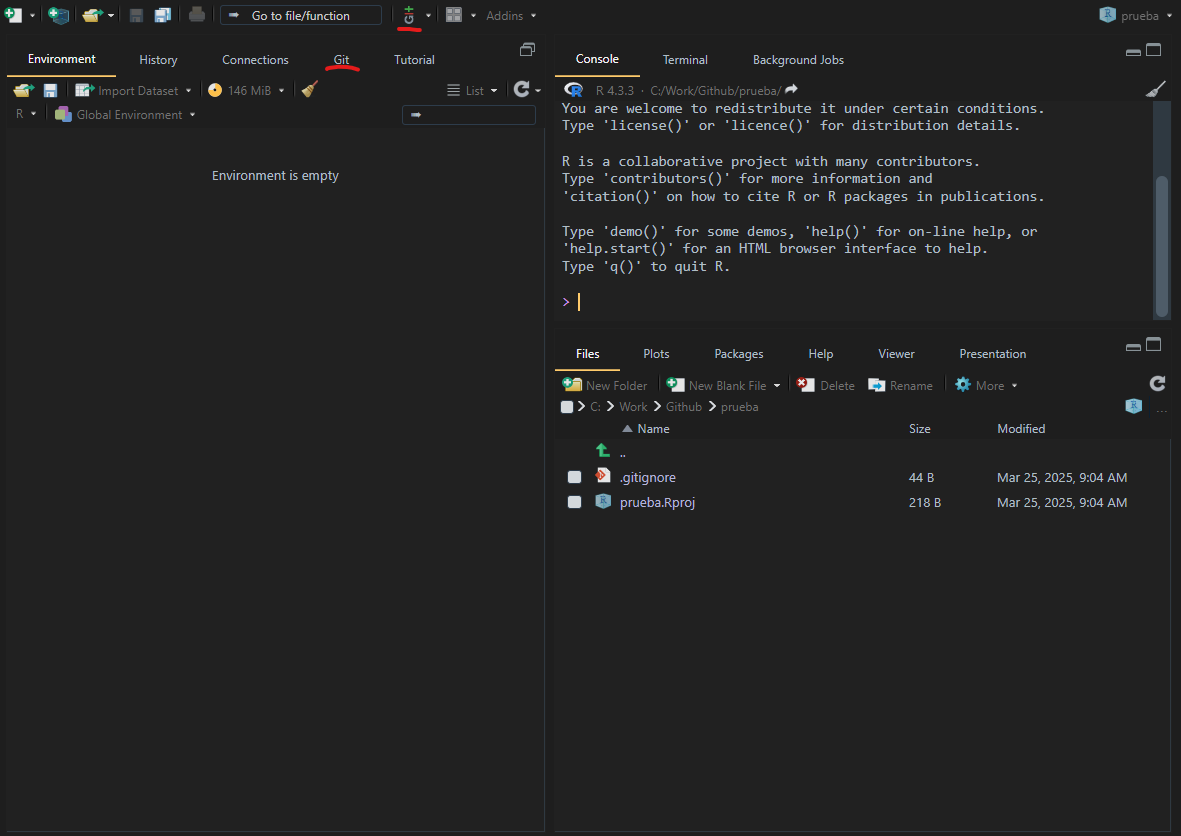
Task: Open the 146 MiB memory usage menu
Action: coord(246,90)
